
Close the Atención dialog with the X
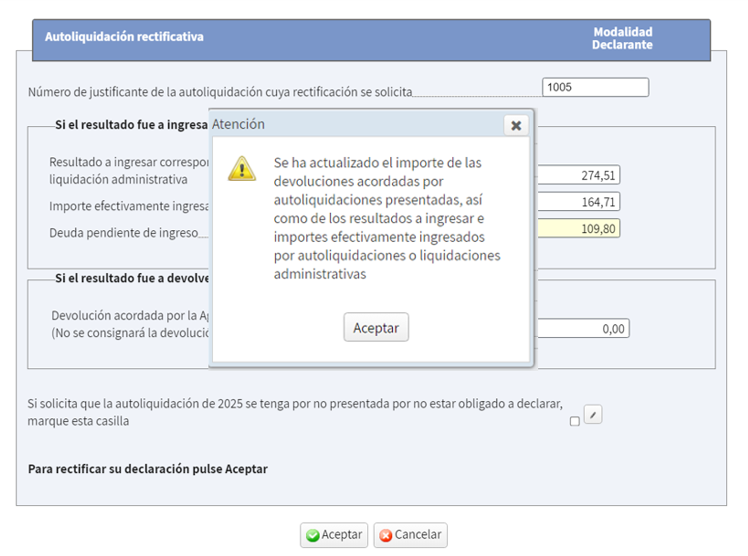(516, 125)
